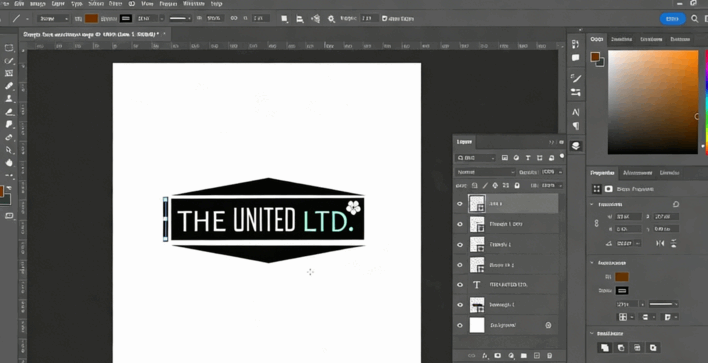708x363 pixels.
Task: Open the Layers panel stack icon in dock
Action: click(x=575, y=146)
